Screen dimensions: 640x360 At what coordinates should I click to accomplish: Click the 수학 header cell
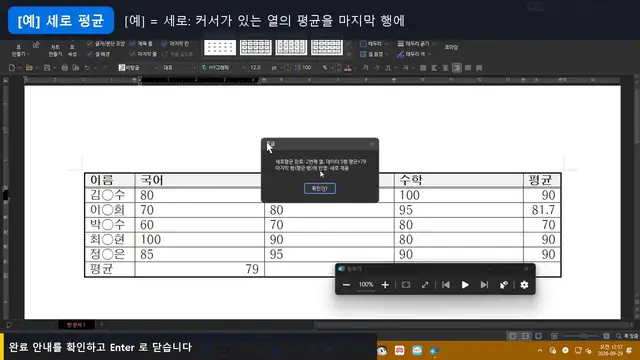pos(459,180)
